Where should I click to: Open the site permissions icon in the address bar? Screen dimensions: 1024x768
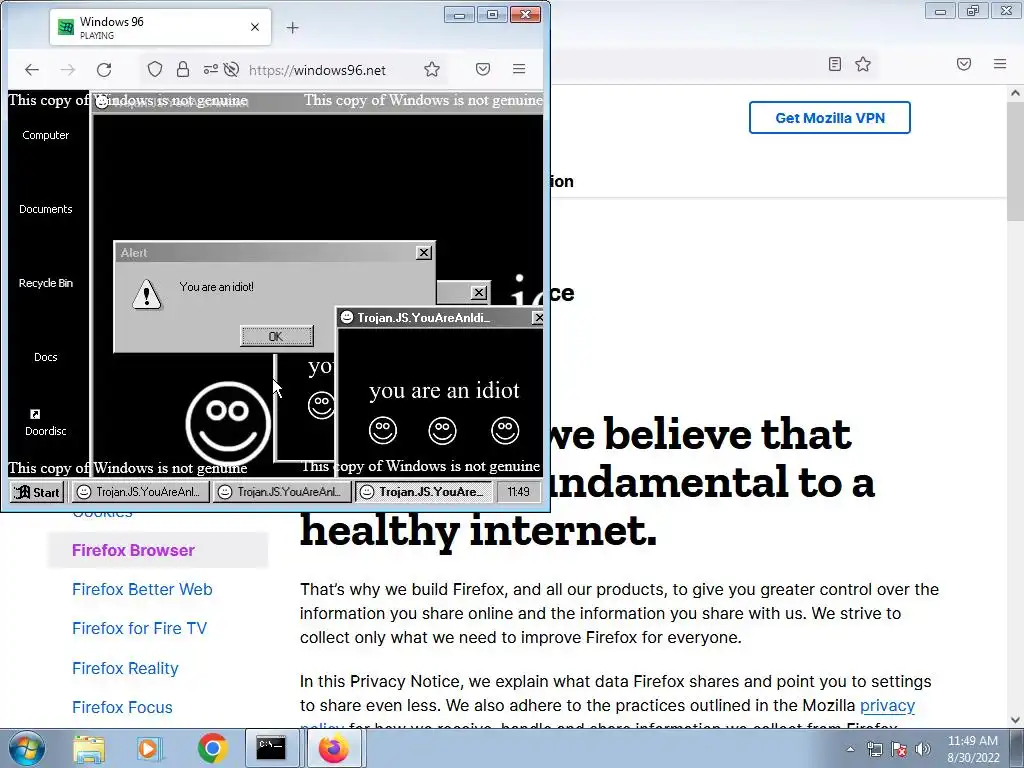(210, 69)
